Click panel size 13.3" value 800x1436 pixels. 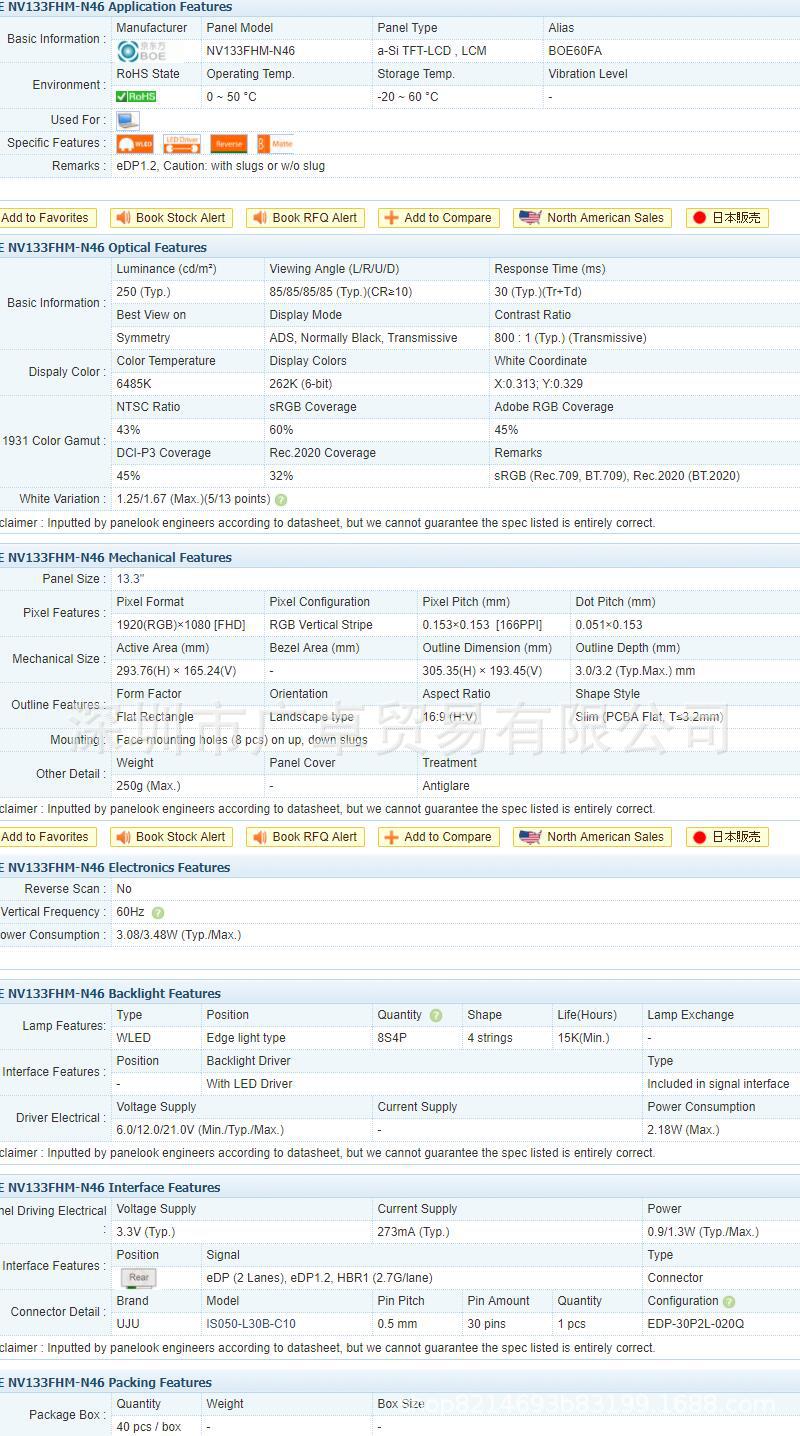pos(130,579)
